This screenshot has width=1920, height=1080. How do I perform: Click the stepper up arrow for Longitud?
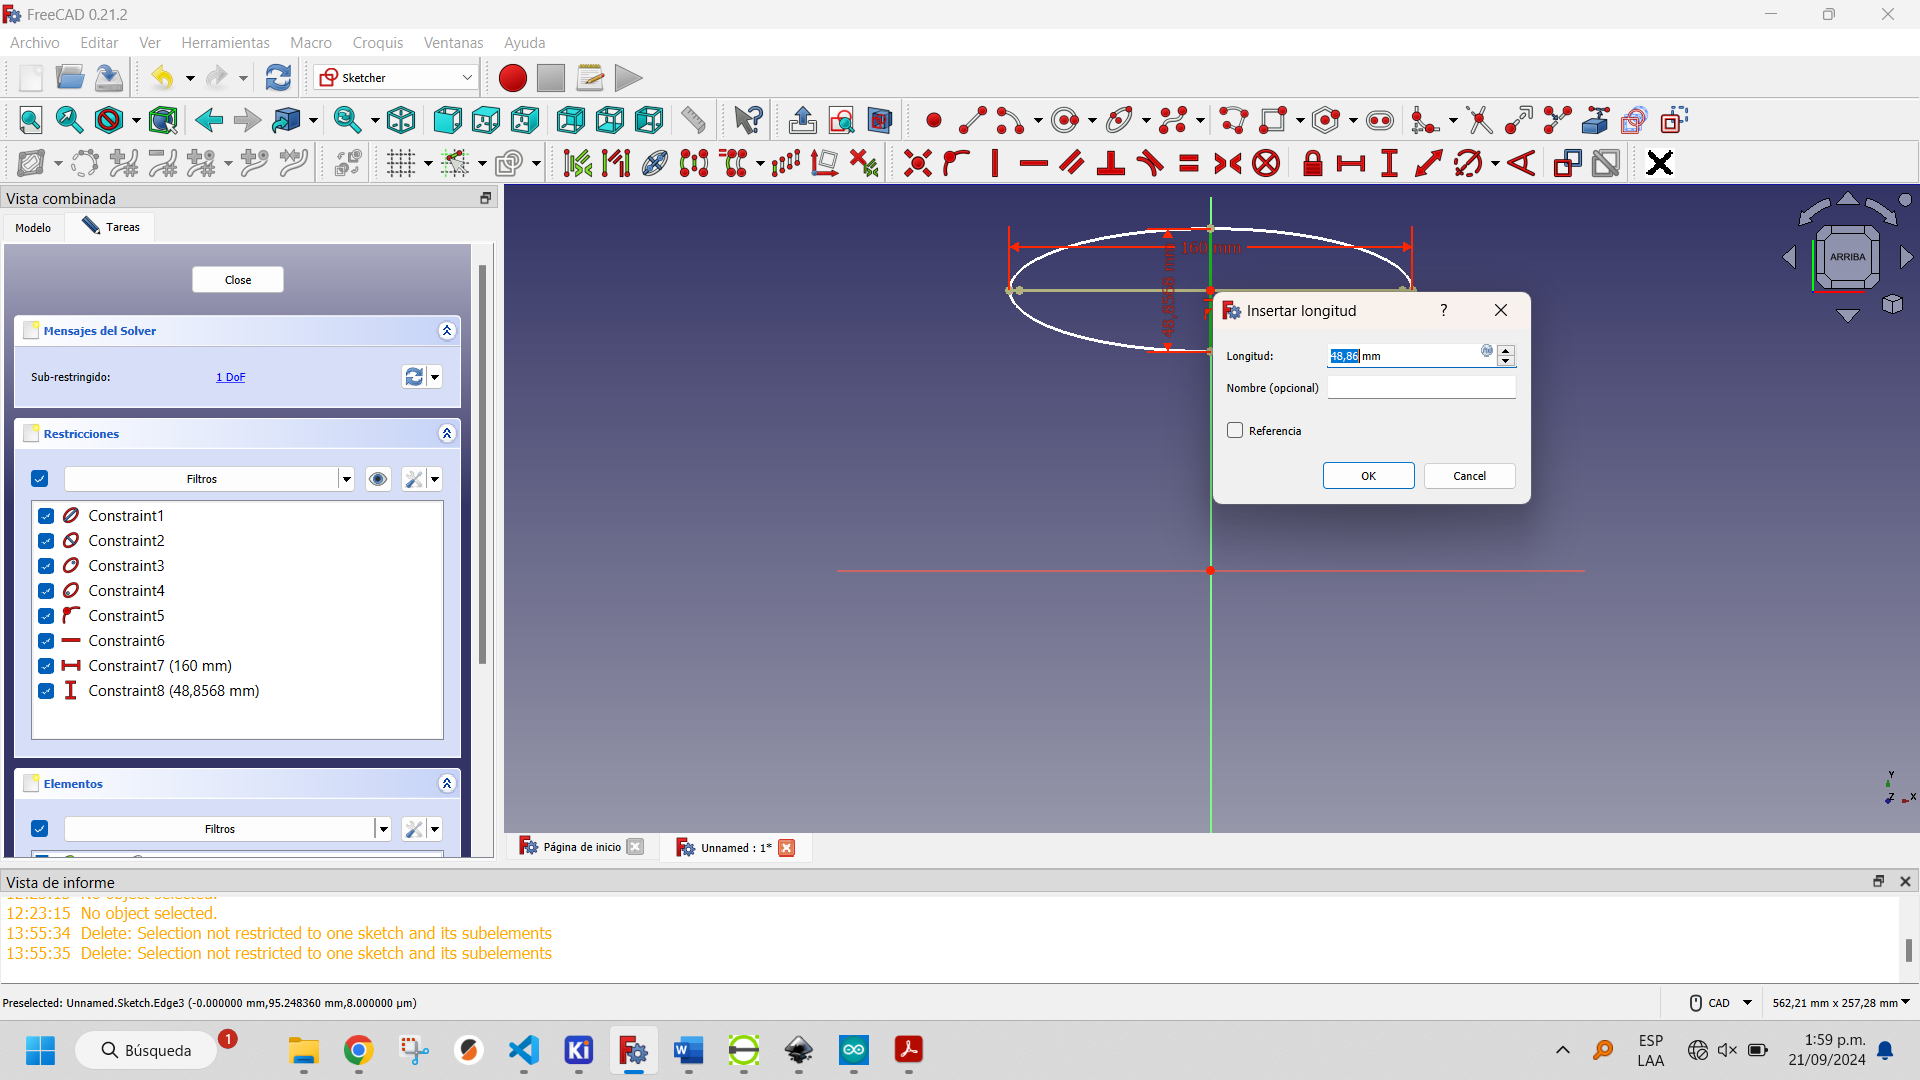tap(1506, 349)
